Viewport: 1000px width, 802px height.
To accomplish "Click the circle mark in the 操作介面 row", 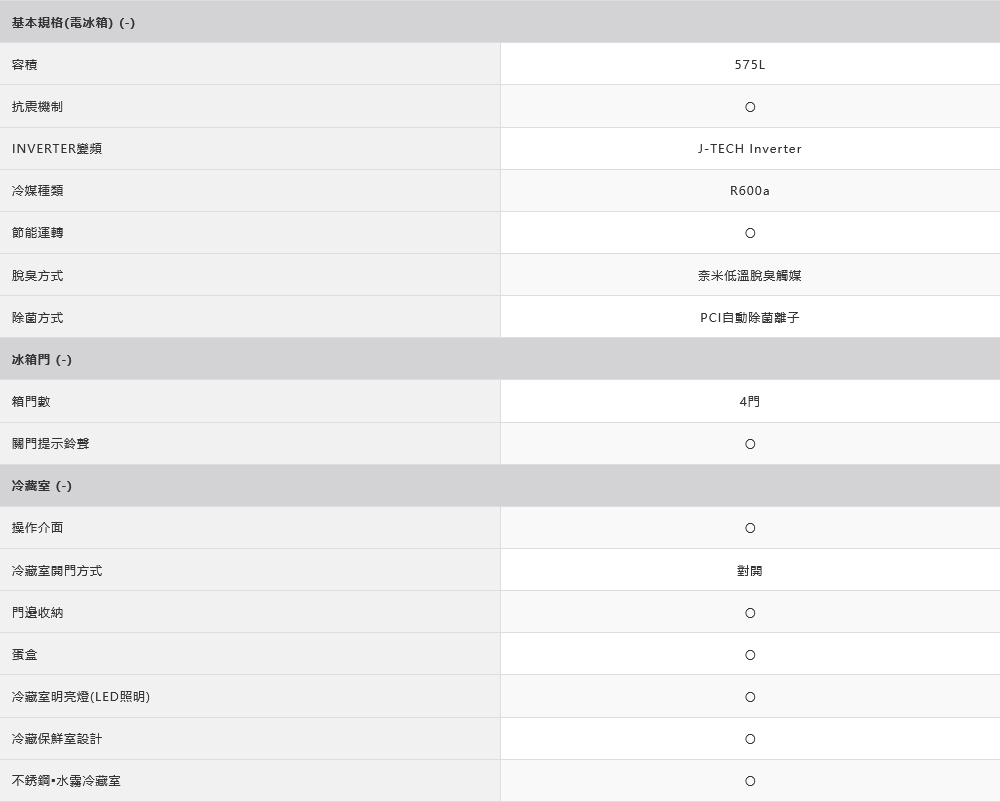I will pos(750,528).
